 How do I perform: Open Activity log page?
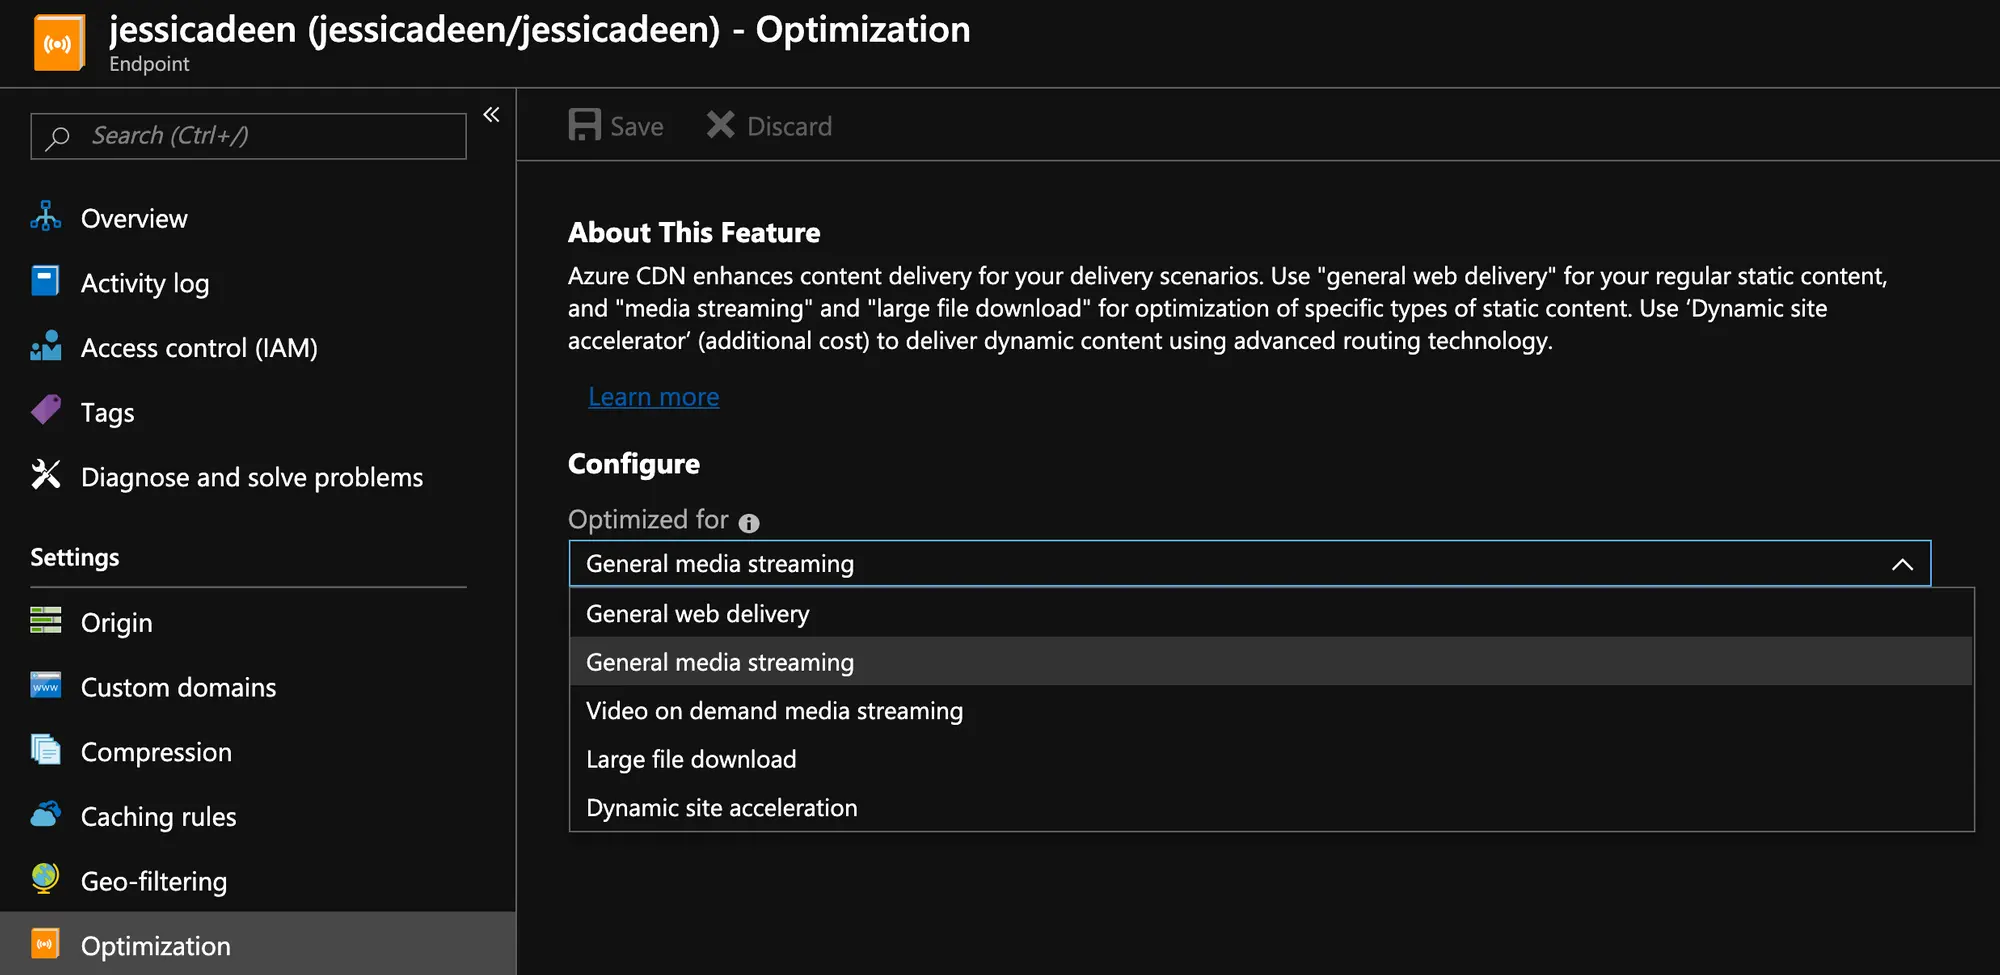(x=145, y=283)
